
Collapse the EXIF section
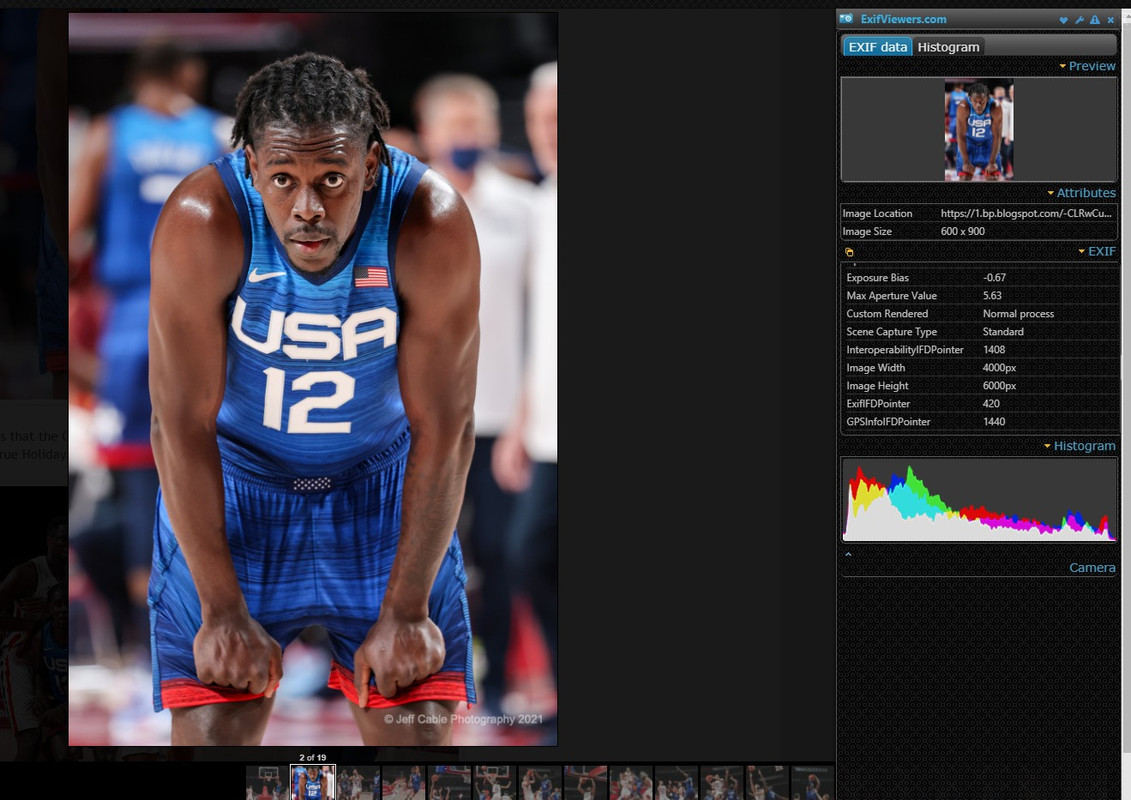tap(1096, 251)
